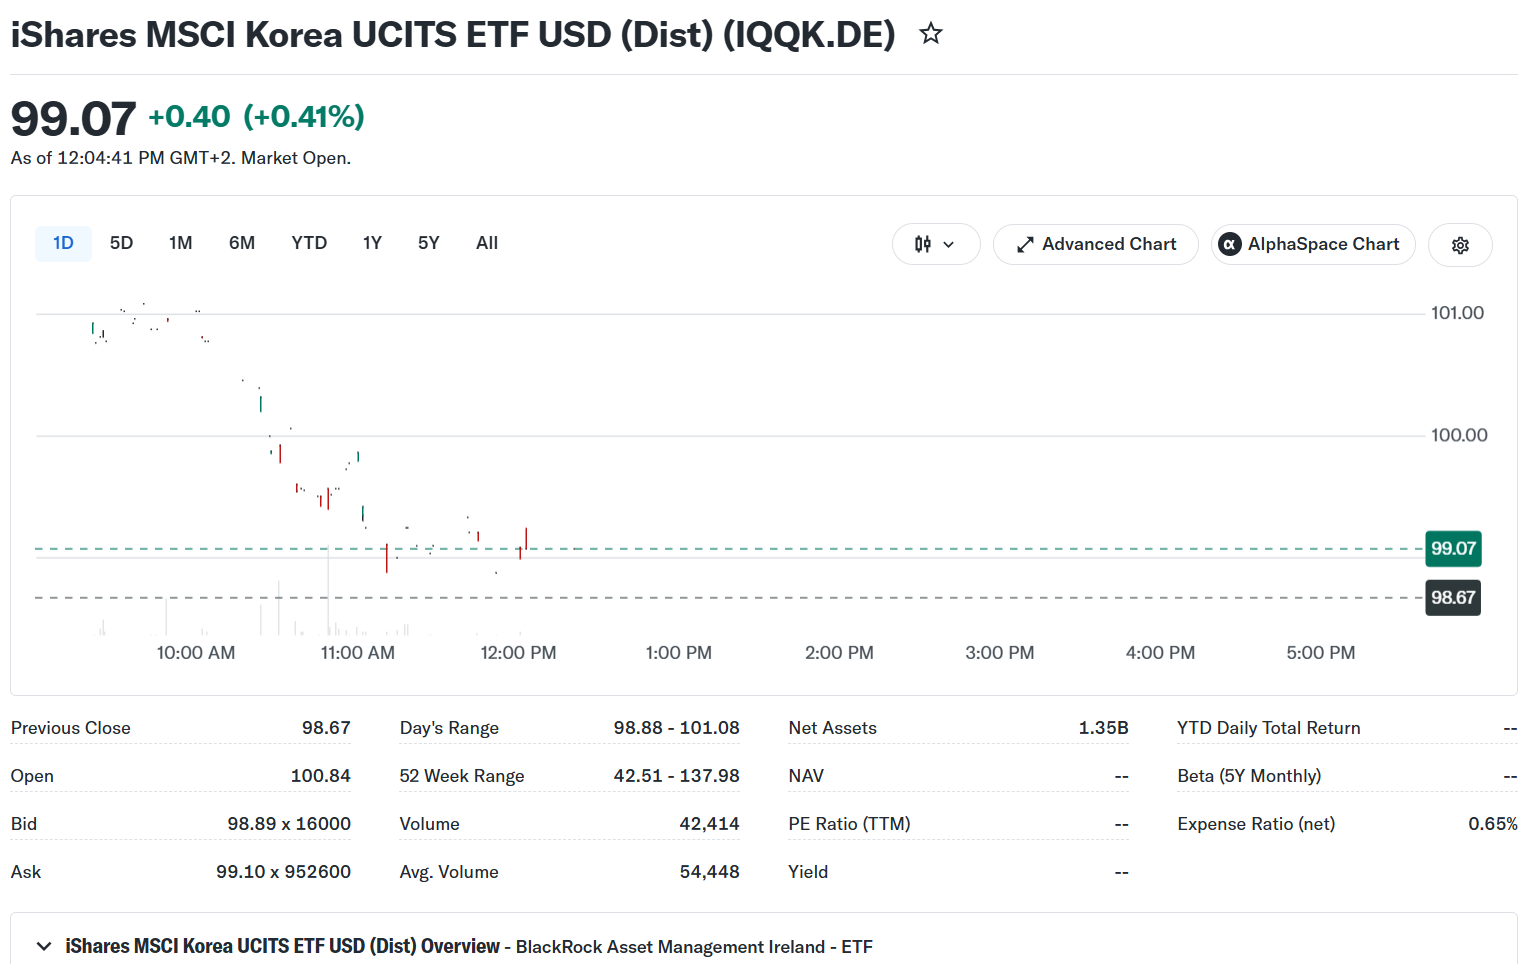Screen dimensions: 1536x964
Task: Switch chart to 6M range
Action: (242, 243)
